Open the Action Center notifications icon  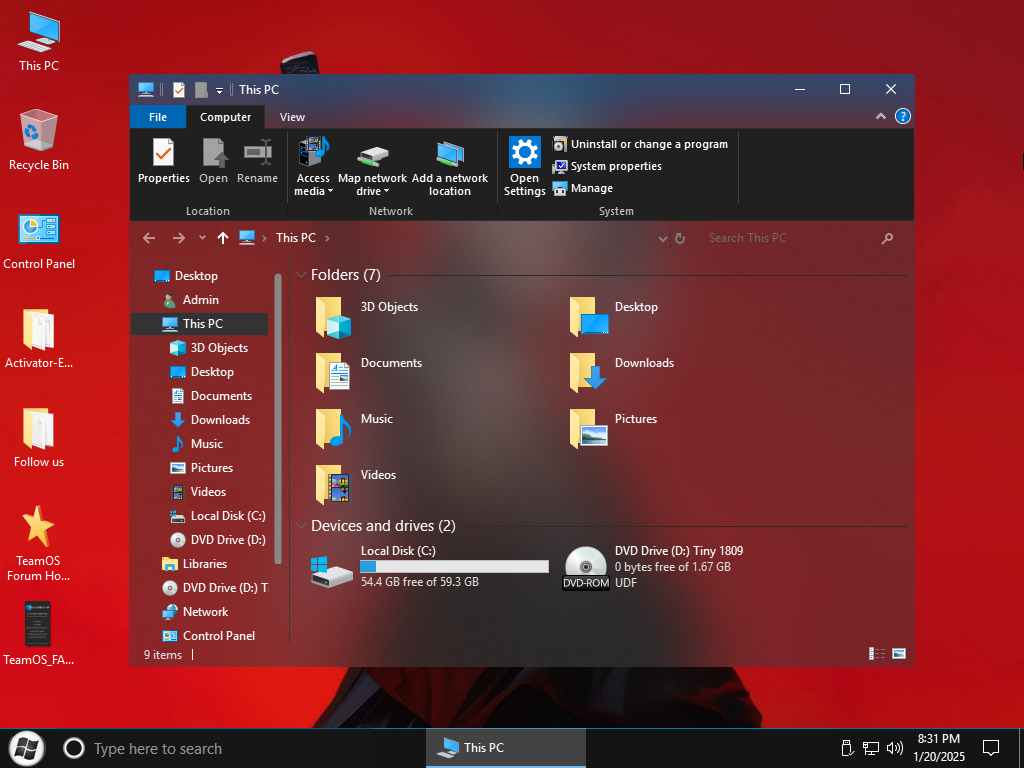coord(991,748)
